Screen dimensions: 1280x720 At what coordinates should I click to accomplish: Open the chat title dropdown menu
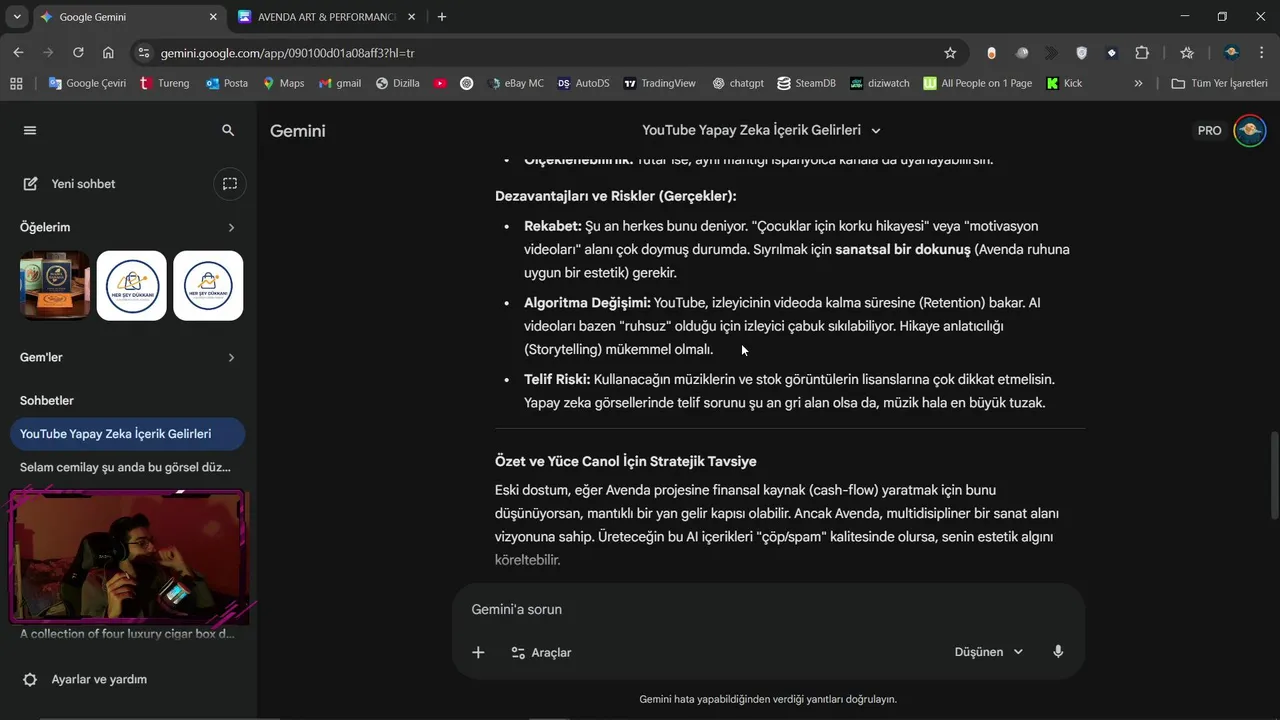coord(876,131)
